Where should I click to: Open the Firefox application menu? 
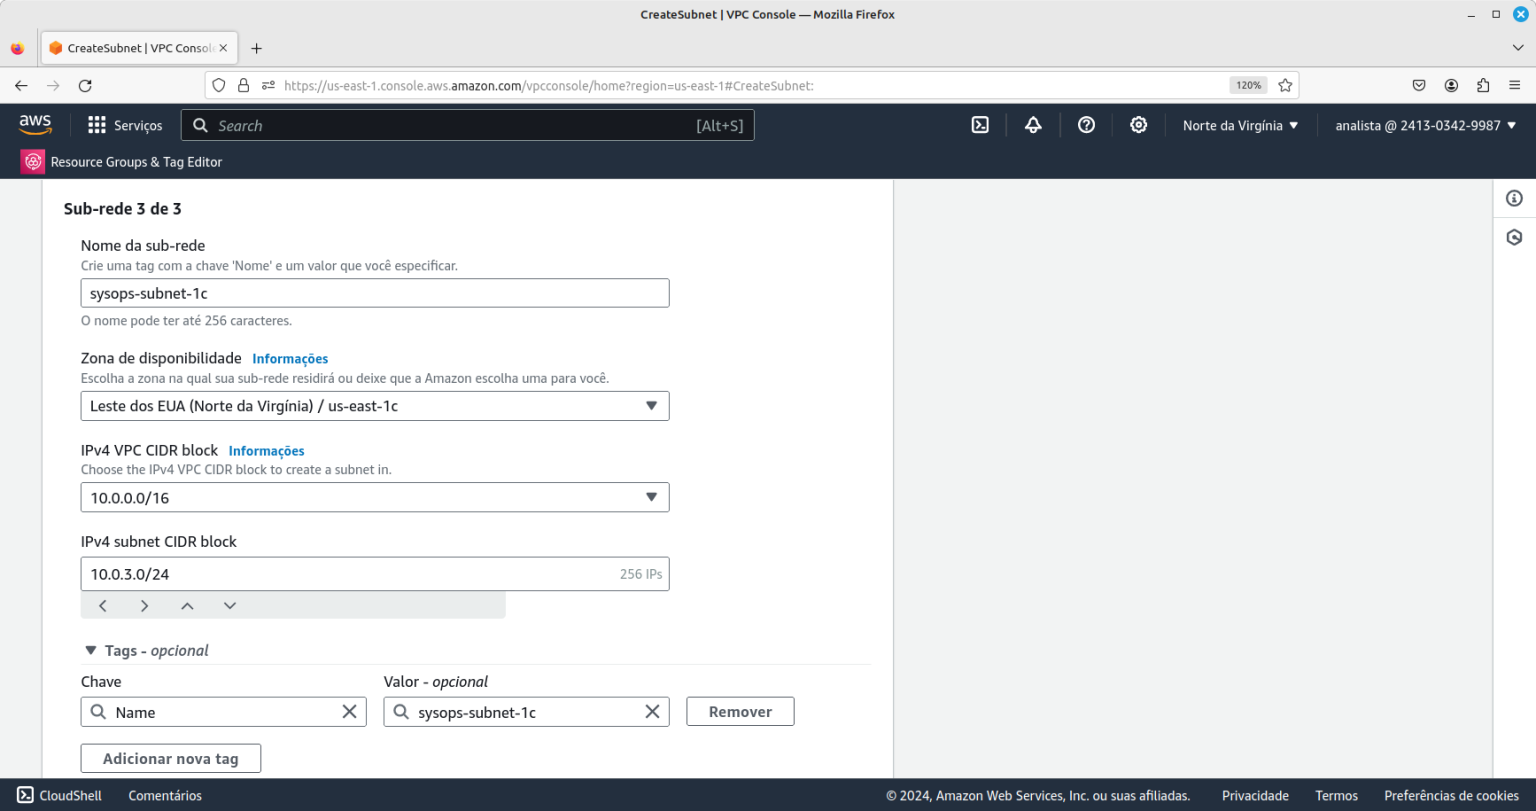pyautogui.click(x=1515, y=85)
